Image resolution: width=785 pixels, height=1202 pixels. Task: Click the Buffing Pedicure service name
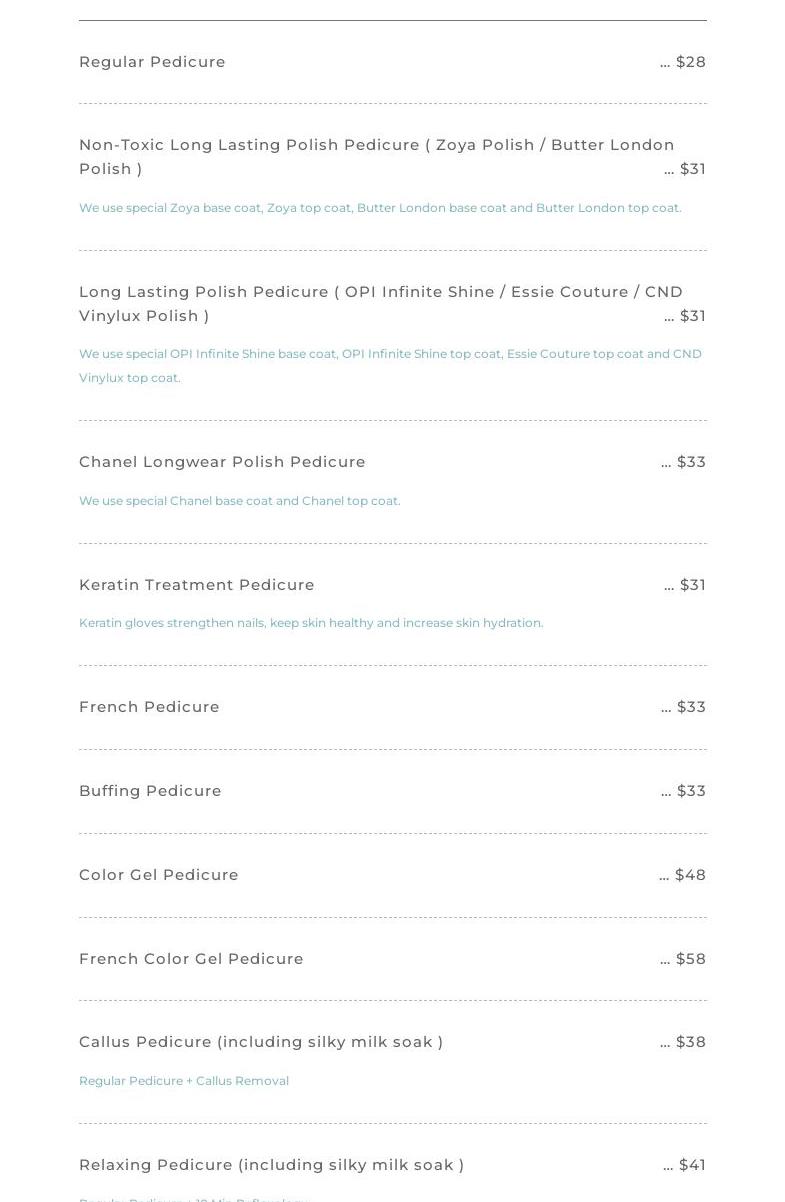(x=150, y=791)
